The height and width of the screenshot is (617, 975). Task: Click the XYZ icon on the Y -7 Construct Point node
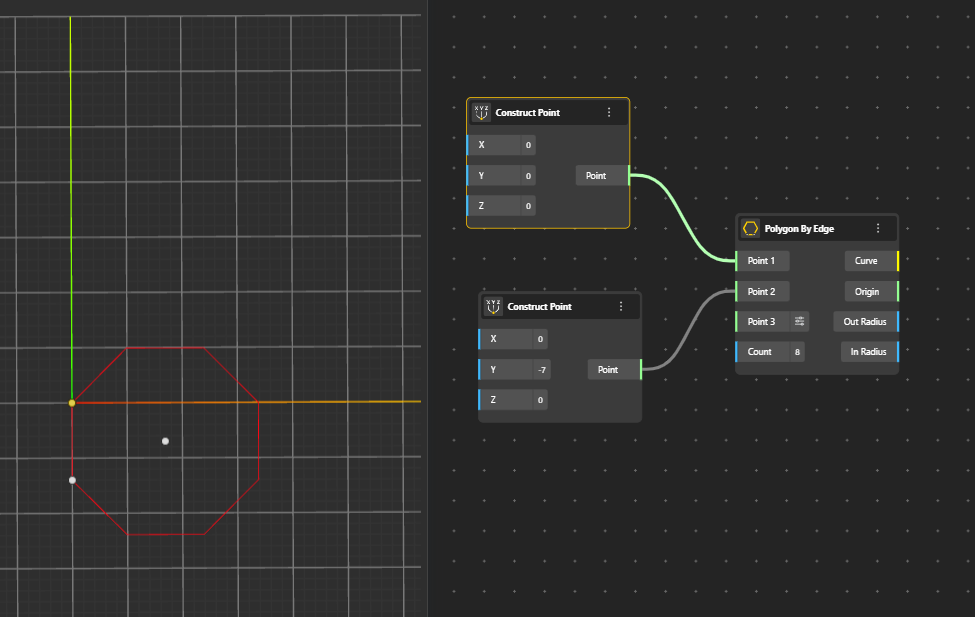point(493,307)
